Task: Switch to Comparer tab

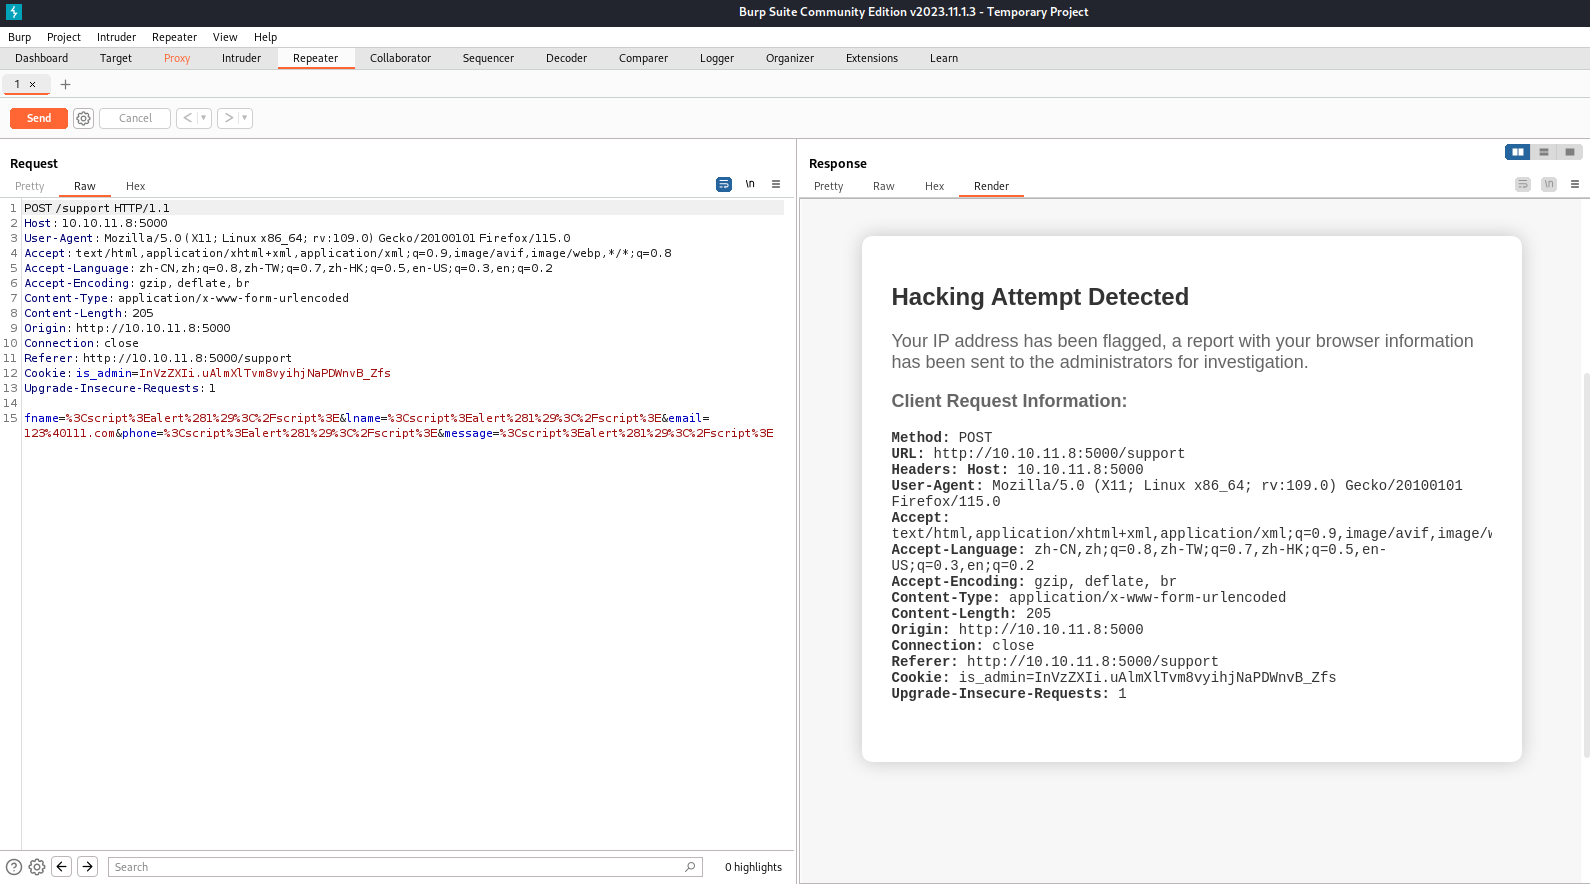Action: [x=643, y=58]
